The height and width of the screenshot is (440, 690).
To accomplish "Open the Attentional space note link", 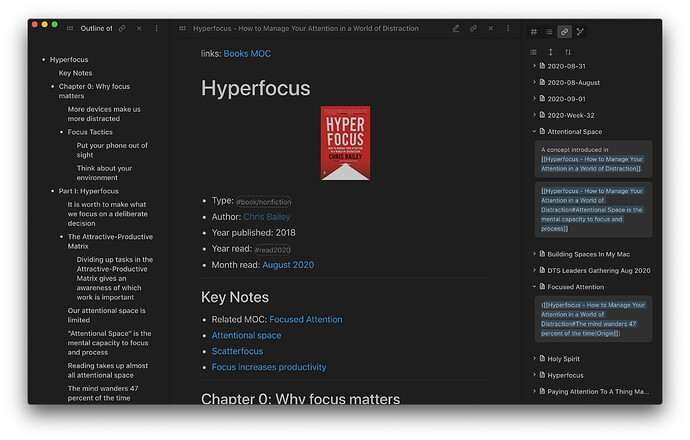I will coord(246,335).
